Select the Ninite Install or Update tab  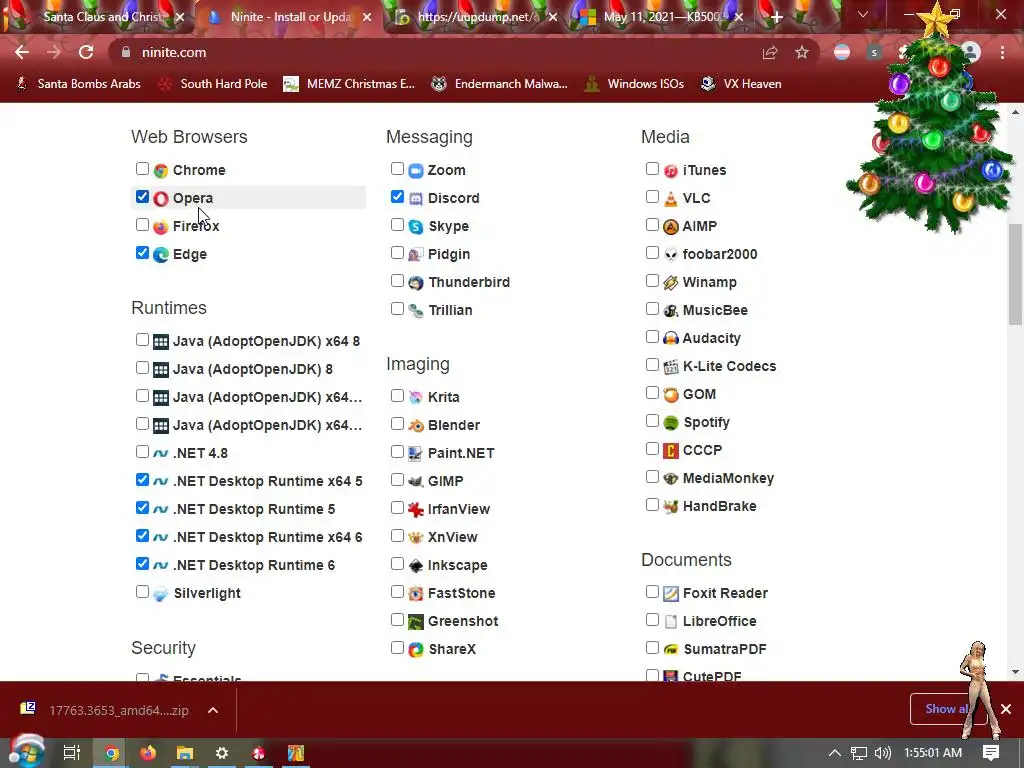(287, 17)
